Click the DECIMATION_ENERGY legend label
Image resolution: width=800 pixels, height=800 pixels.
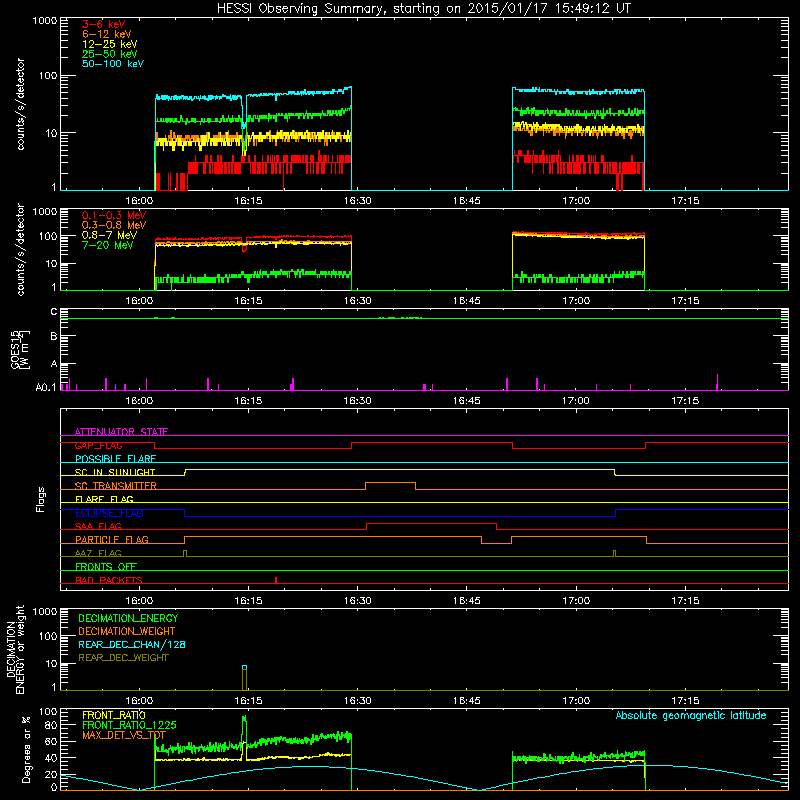[x=128, y=618]
